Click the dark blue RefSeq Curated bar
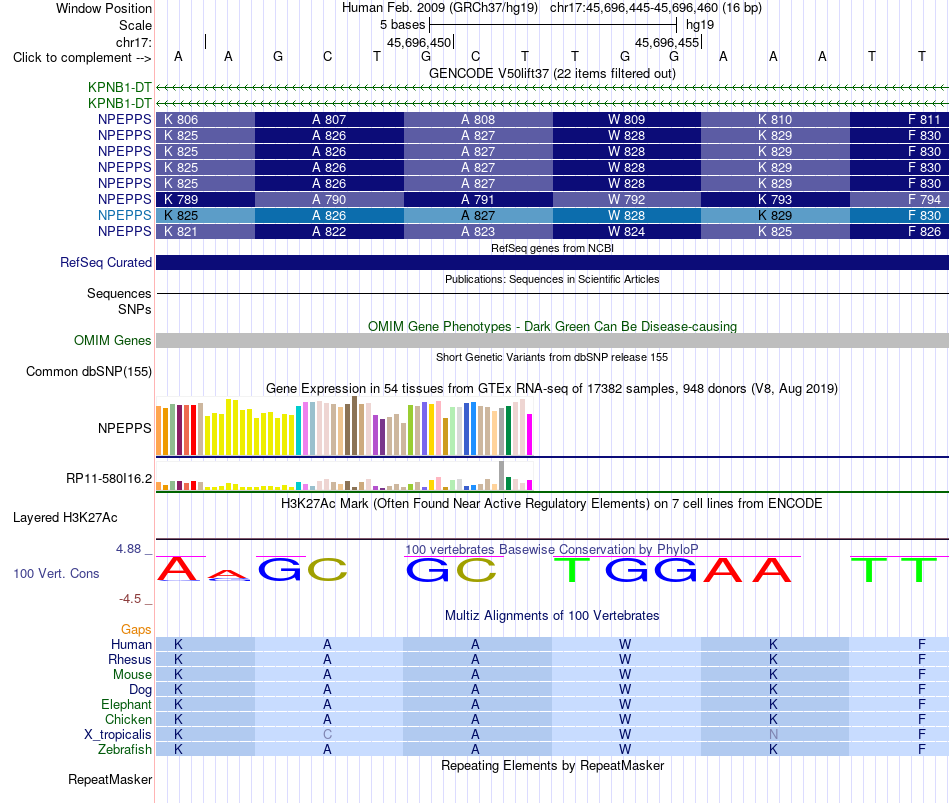Image resolution: width=950 pixels, height=803 pixels. pyautogui.click(x=552, y=262)
